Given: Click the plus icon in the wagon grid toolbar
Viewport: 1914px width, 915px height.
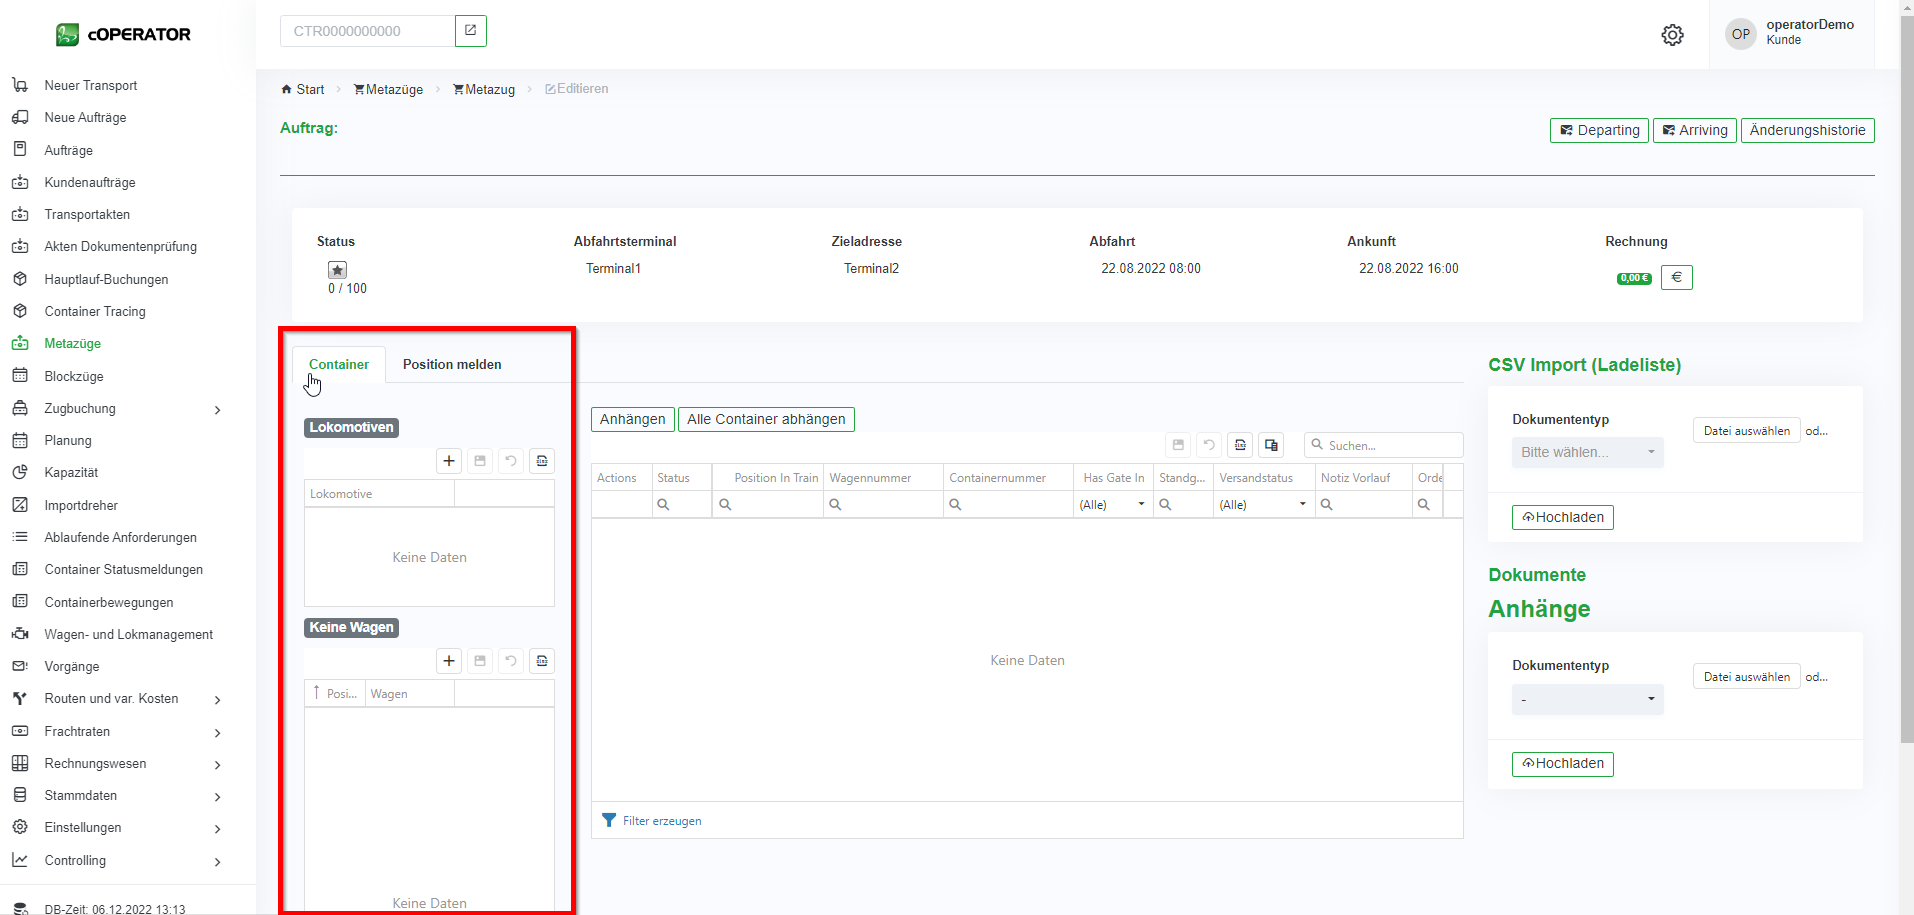Looking at the screenshot, I should pos(449,661).
